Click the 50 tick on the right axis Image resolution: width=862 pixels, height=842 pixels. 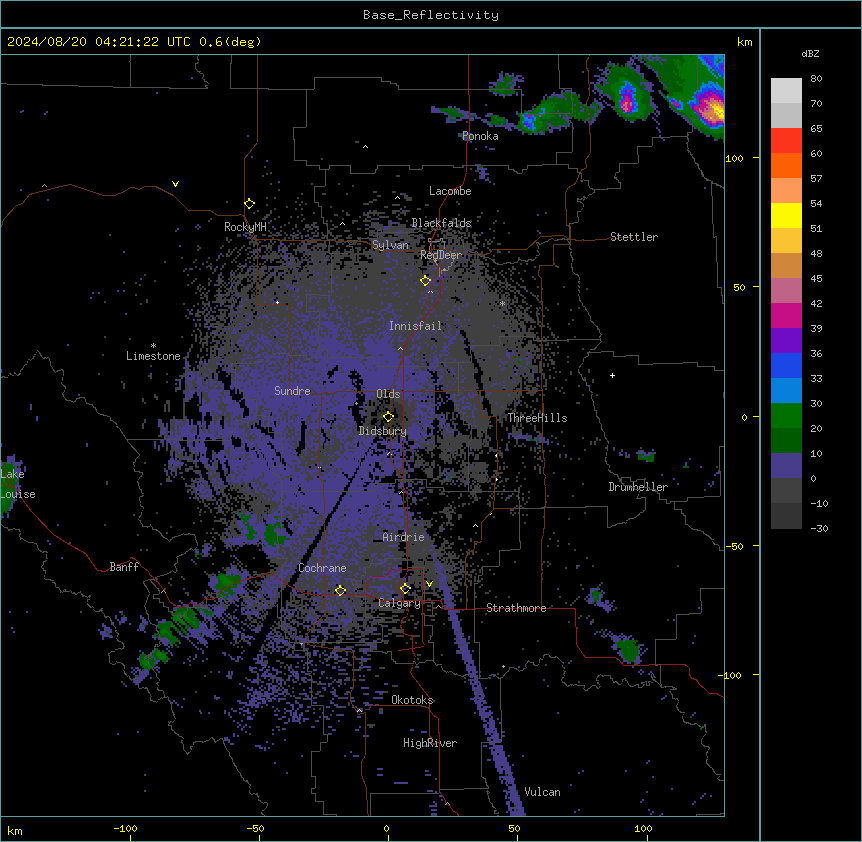(739, 287)
